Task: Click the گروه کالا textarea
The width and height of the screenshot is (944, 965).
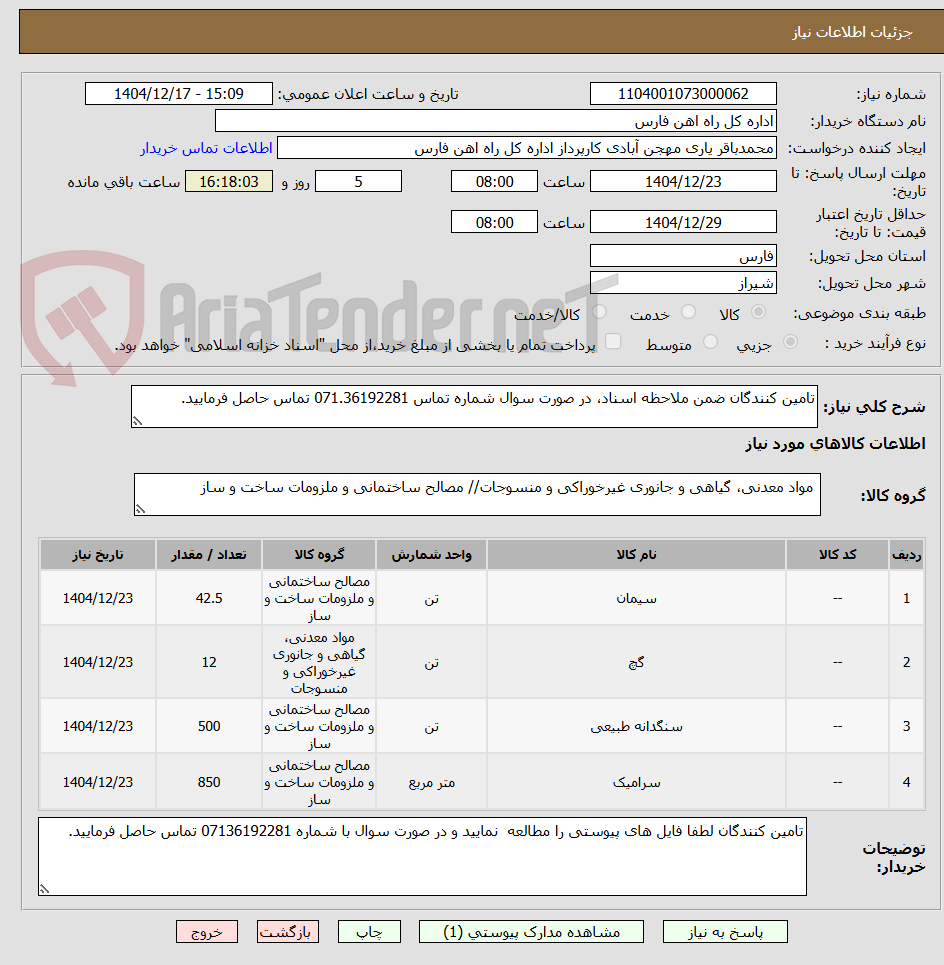Action: (477, 494)
